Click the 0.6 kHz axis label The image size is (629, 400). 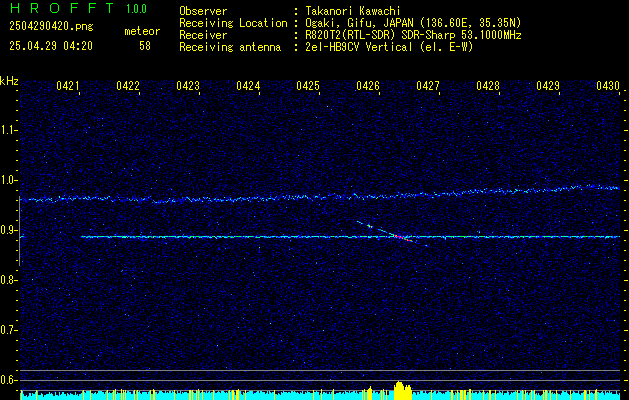coord(9,380)
